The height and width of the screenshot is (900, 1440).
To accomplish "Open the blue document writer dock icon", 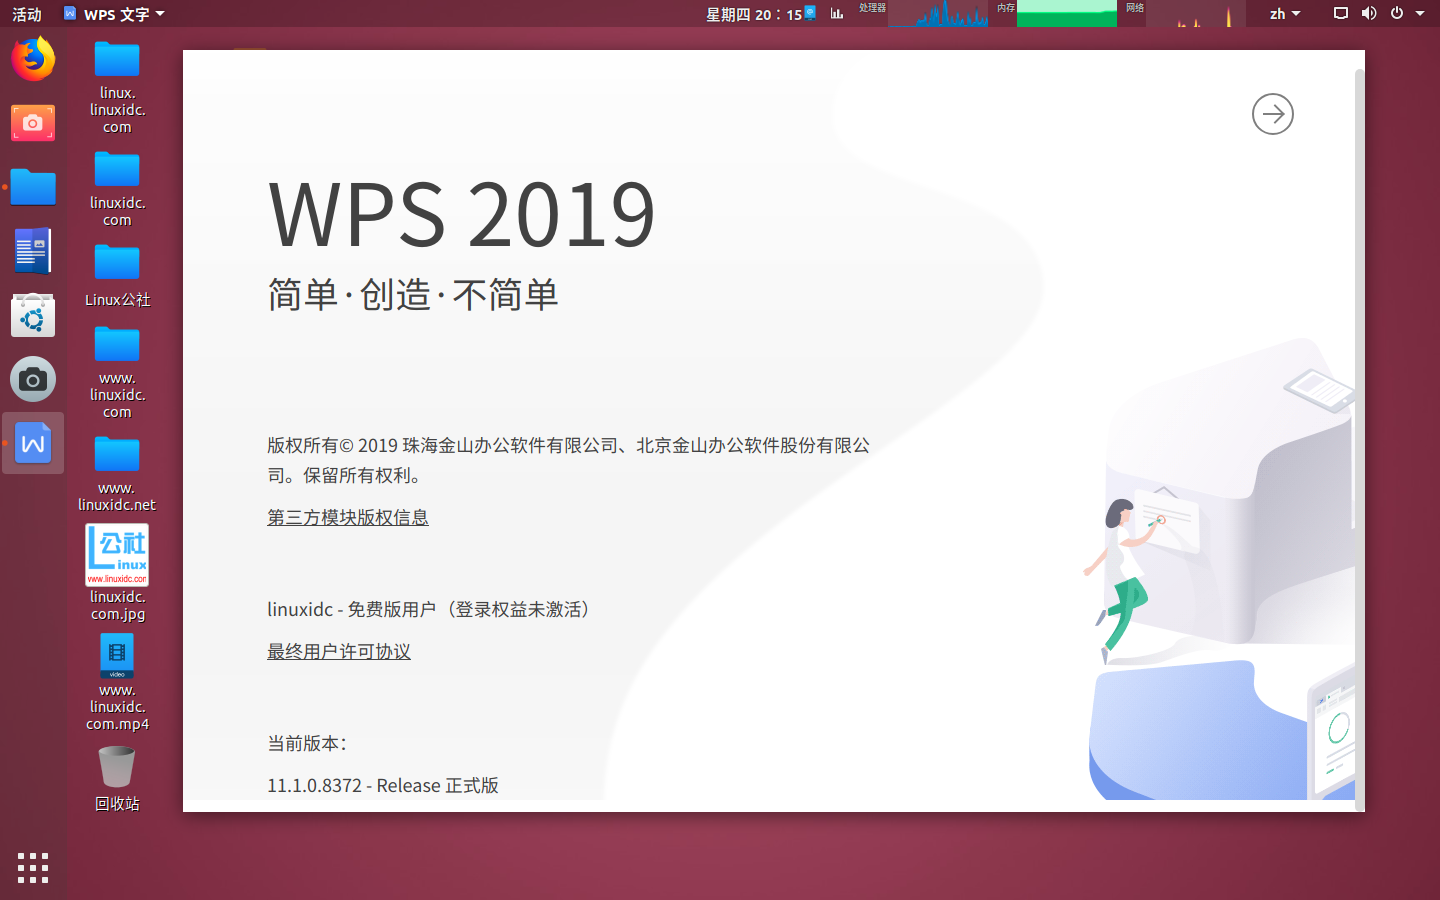I will (33, 251).
